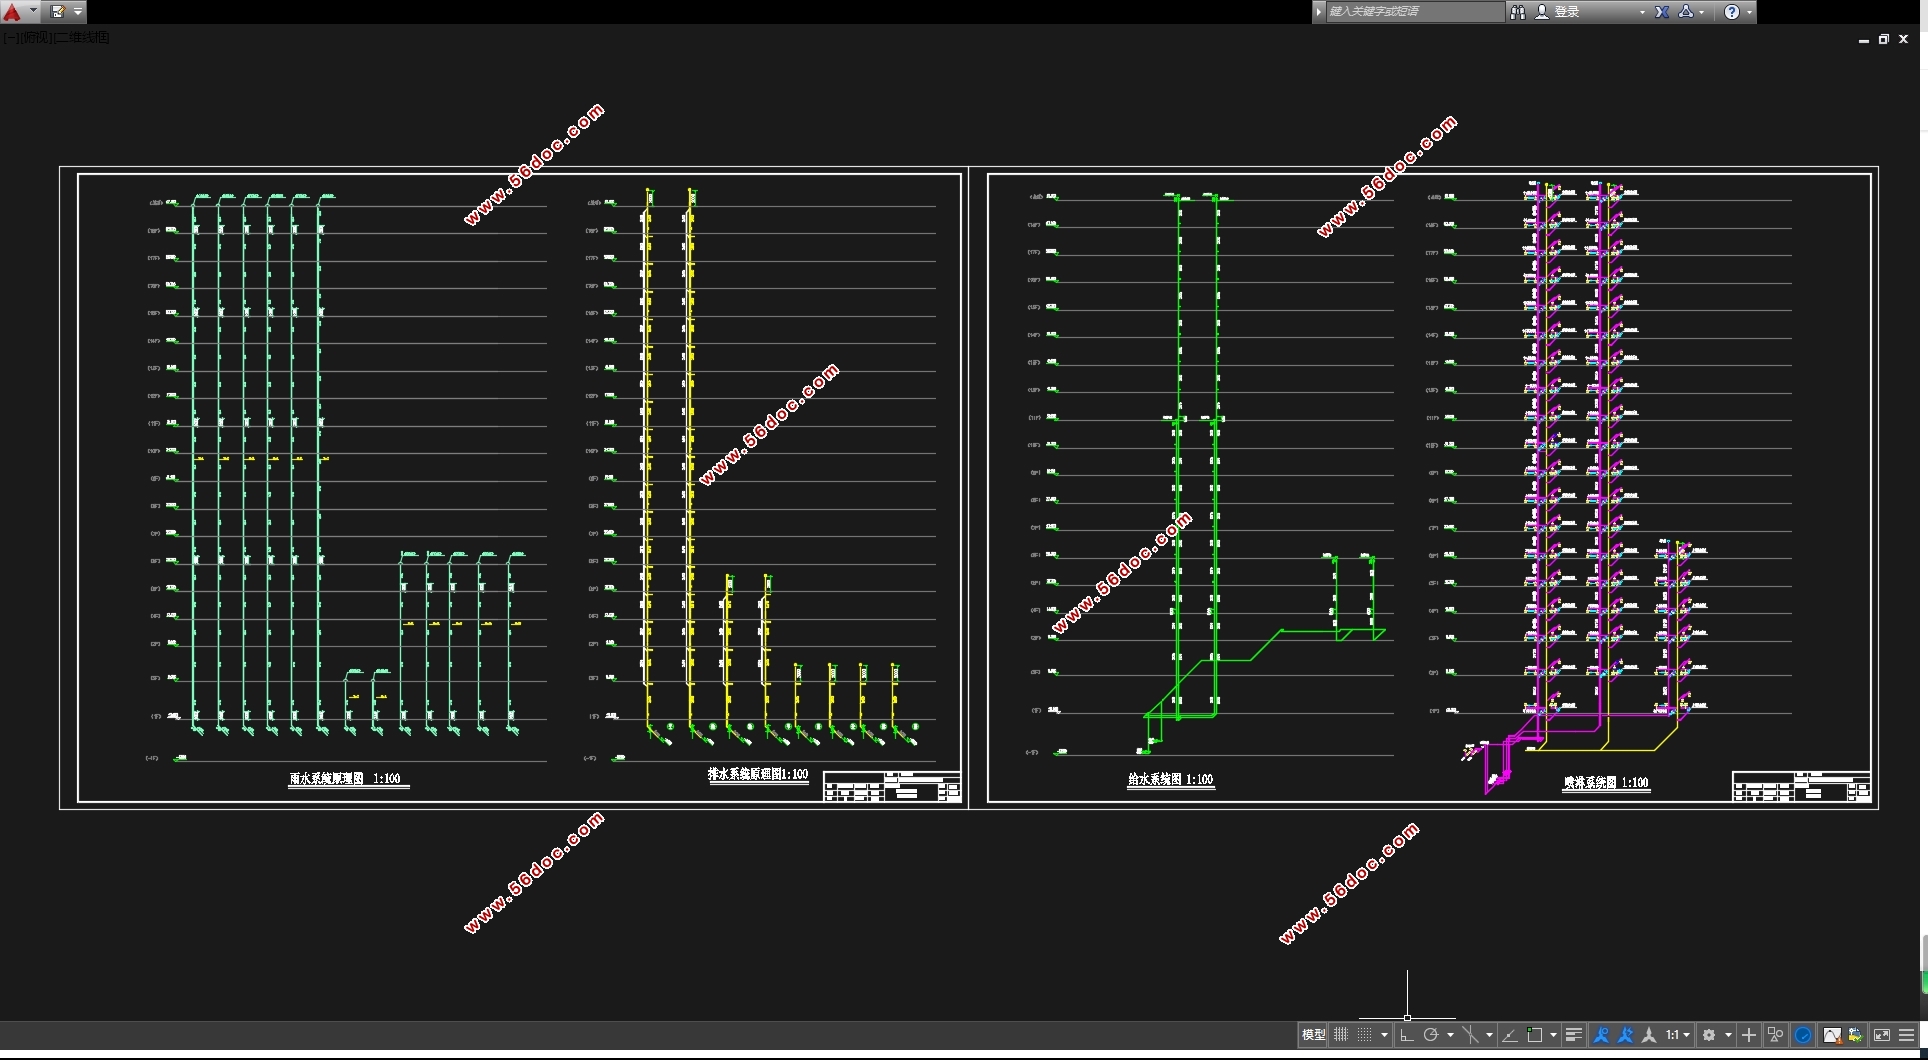The height and width of the screenshot is (1060, 1928).
Task: Click the Clean Screen fullscreen icon
Action: pyautogui.click(x=1881, y=1035)
